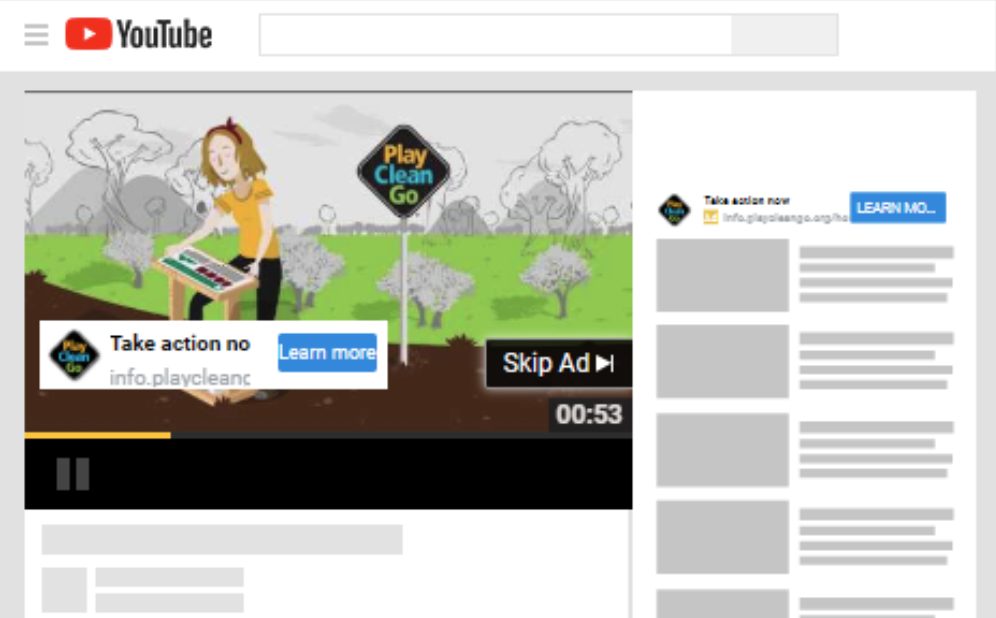Click Learn more in the video overlay ad
Image resolution: width=996 pixels, height=618 pixels.
click(x=327, y=353)
